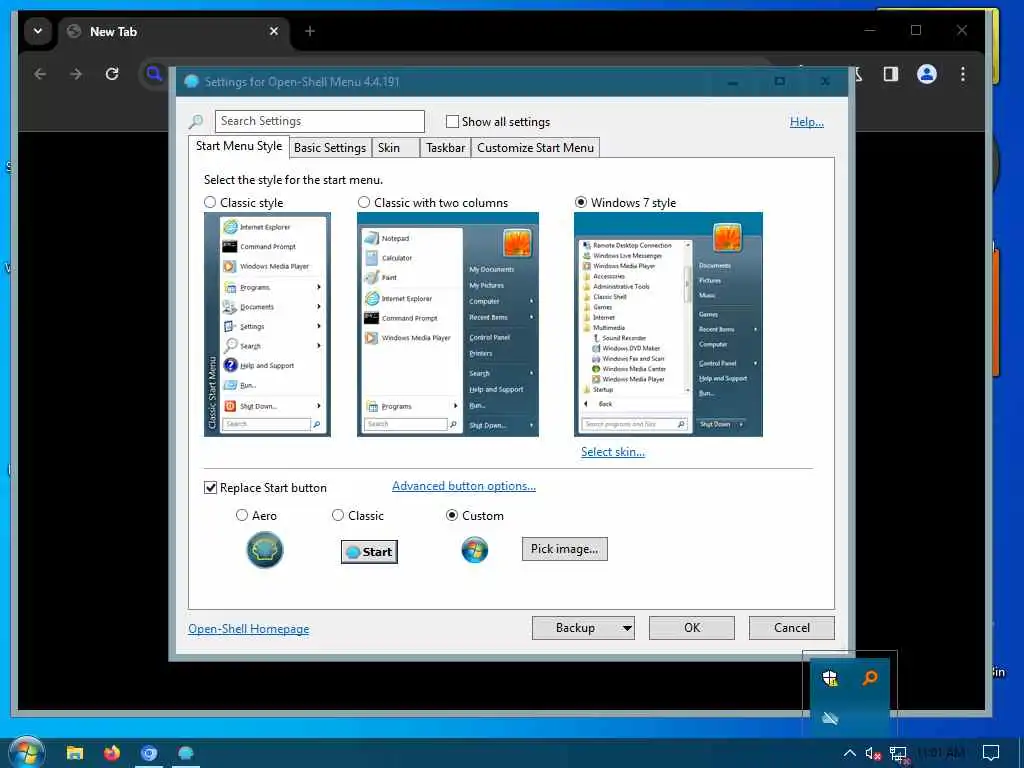Image resolution: width=1024 pixels, height=768 pixels.
Task: Open the Select skin link
Action: tap(613, 452)
